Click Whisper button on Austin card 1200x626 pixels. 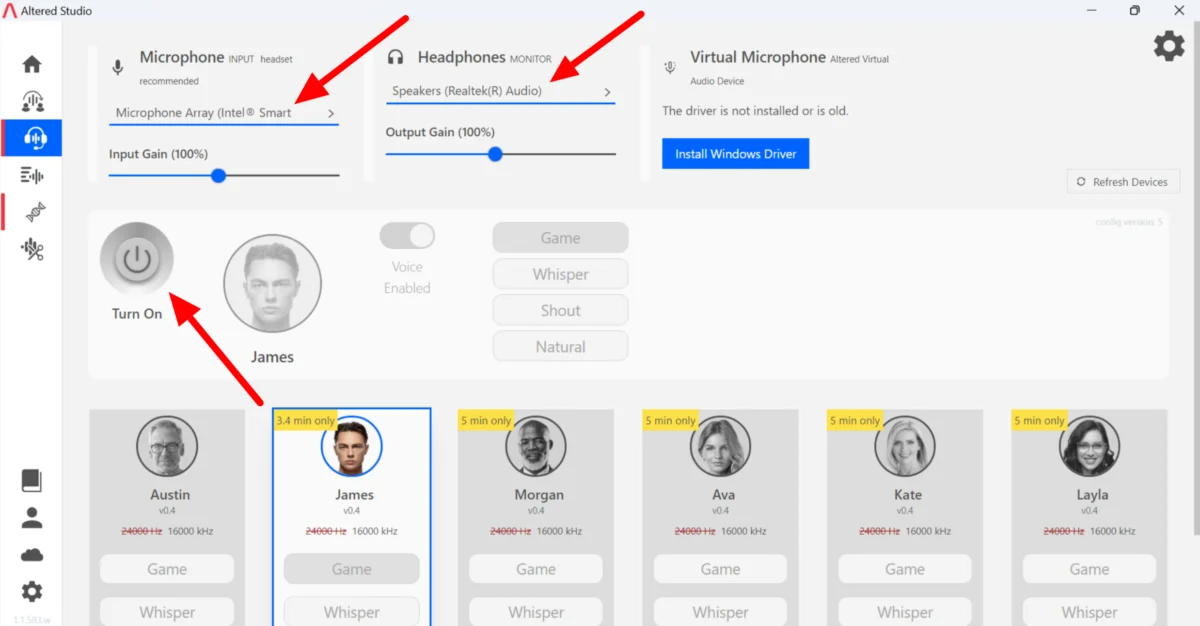(167, 612)
